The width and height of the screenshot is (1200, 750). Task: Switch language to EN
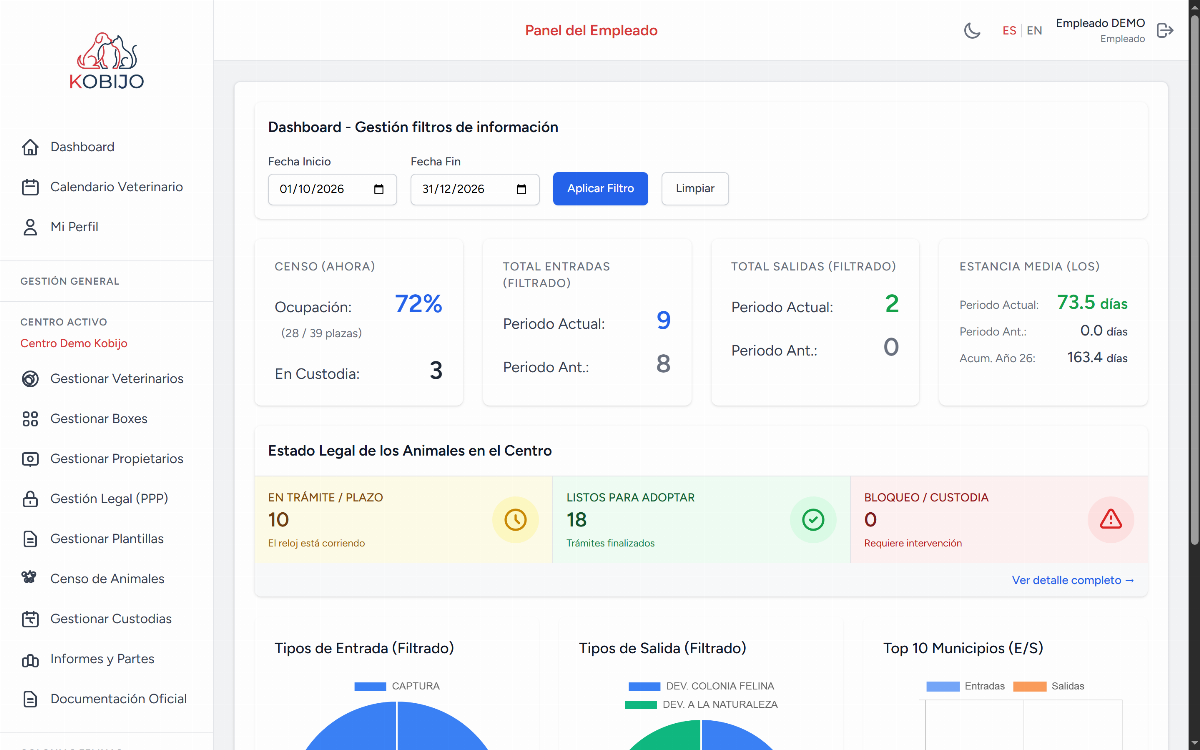click(x=1034, y=31)
